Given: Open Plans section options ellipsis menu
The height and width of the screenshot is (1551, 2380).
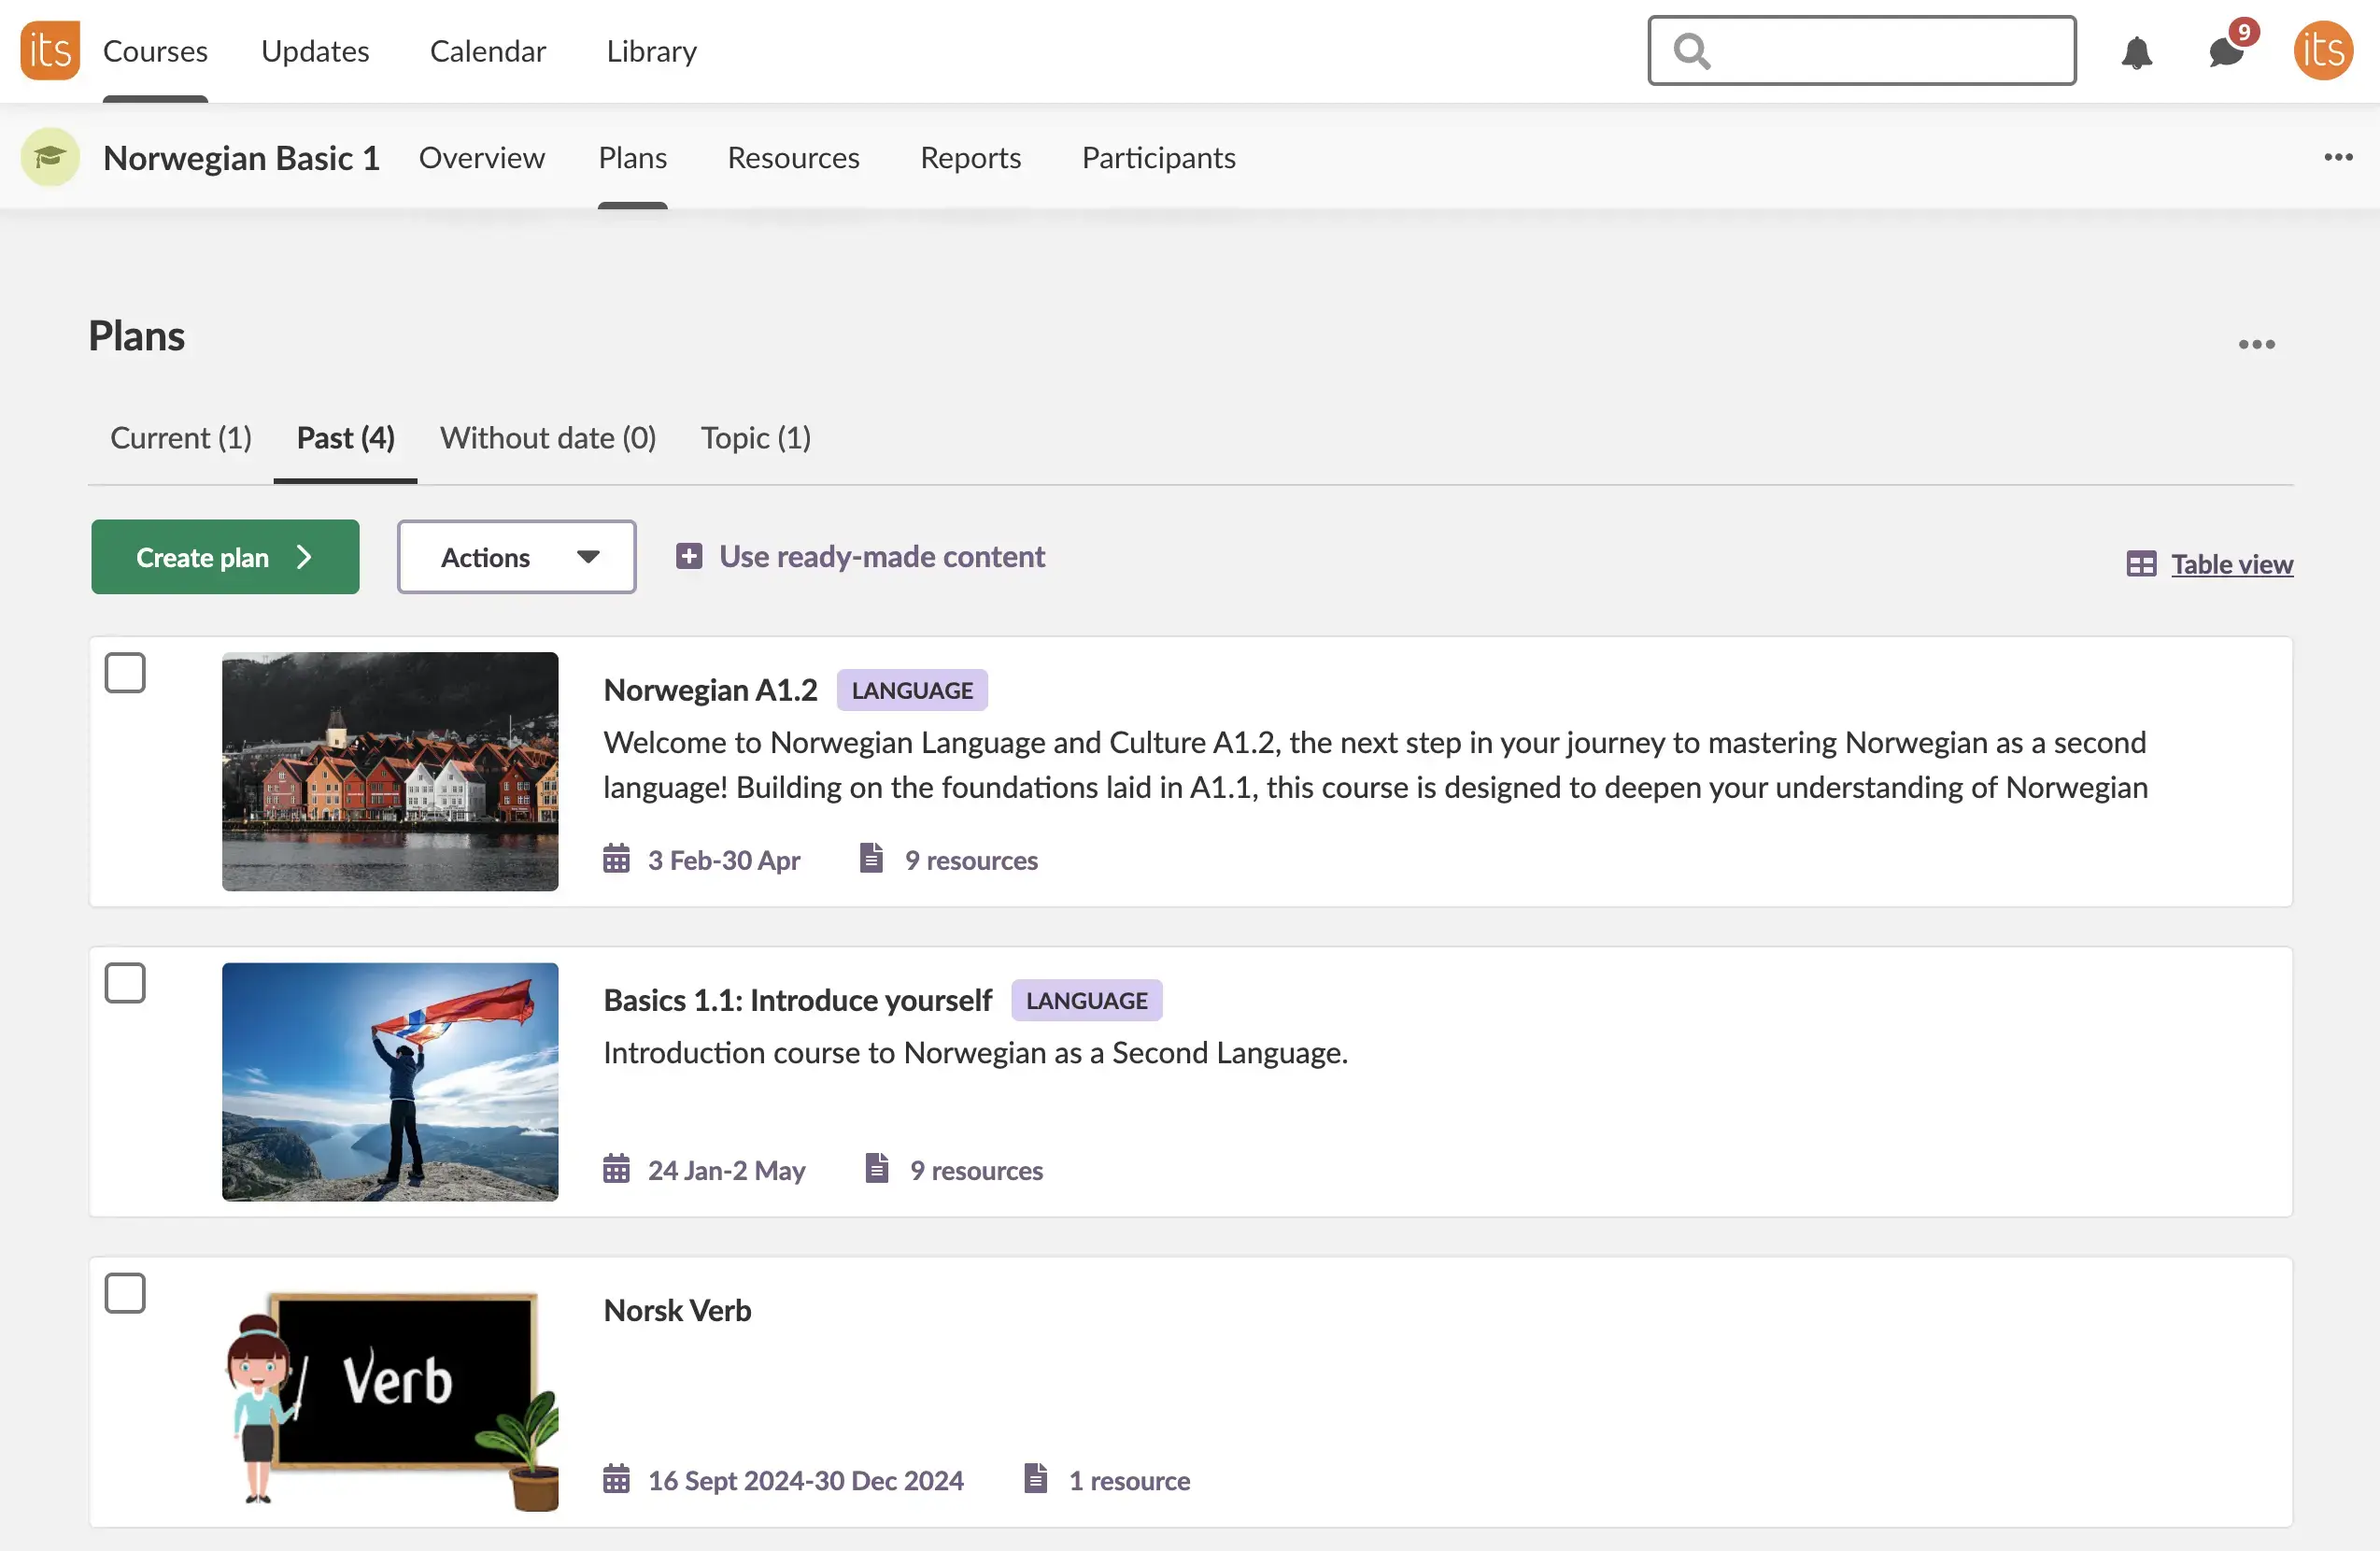Looking at the screenshot, I should [x=2256, y=344].
